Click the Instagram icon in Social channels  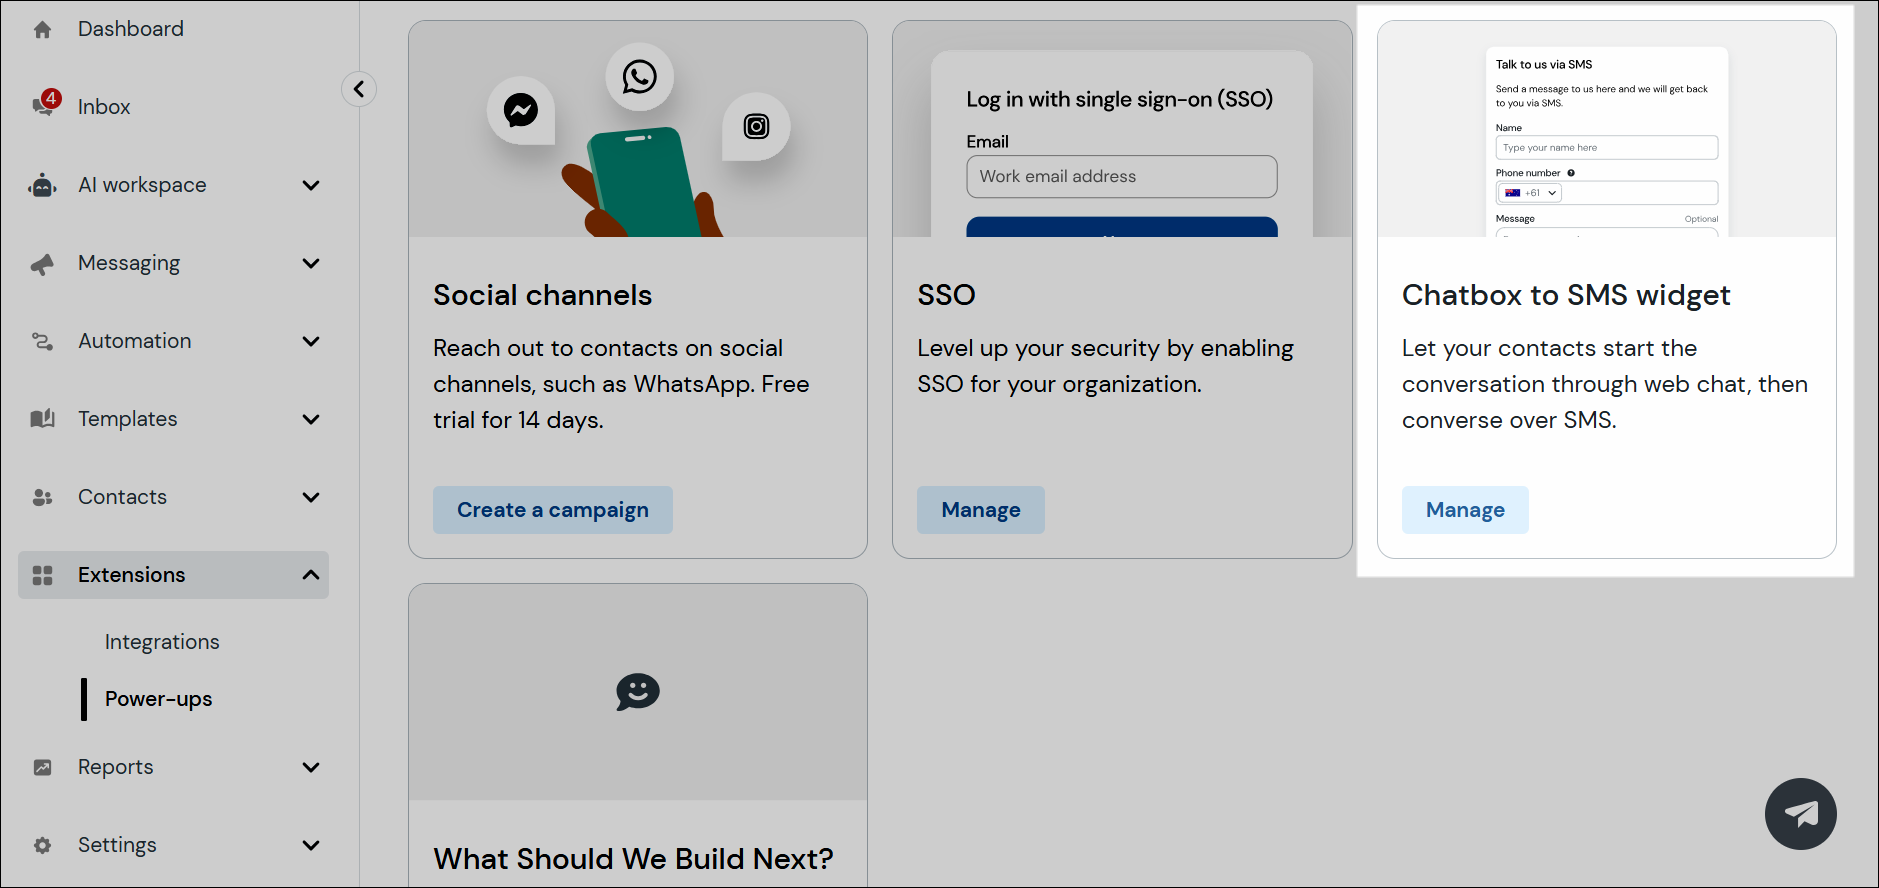(757, 126)
